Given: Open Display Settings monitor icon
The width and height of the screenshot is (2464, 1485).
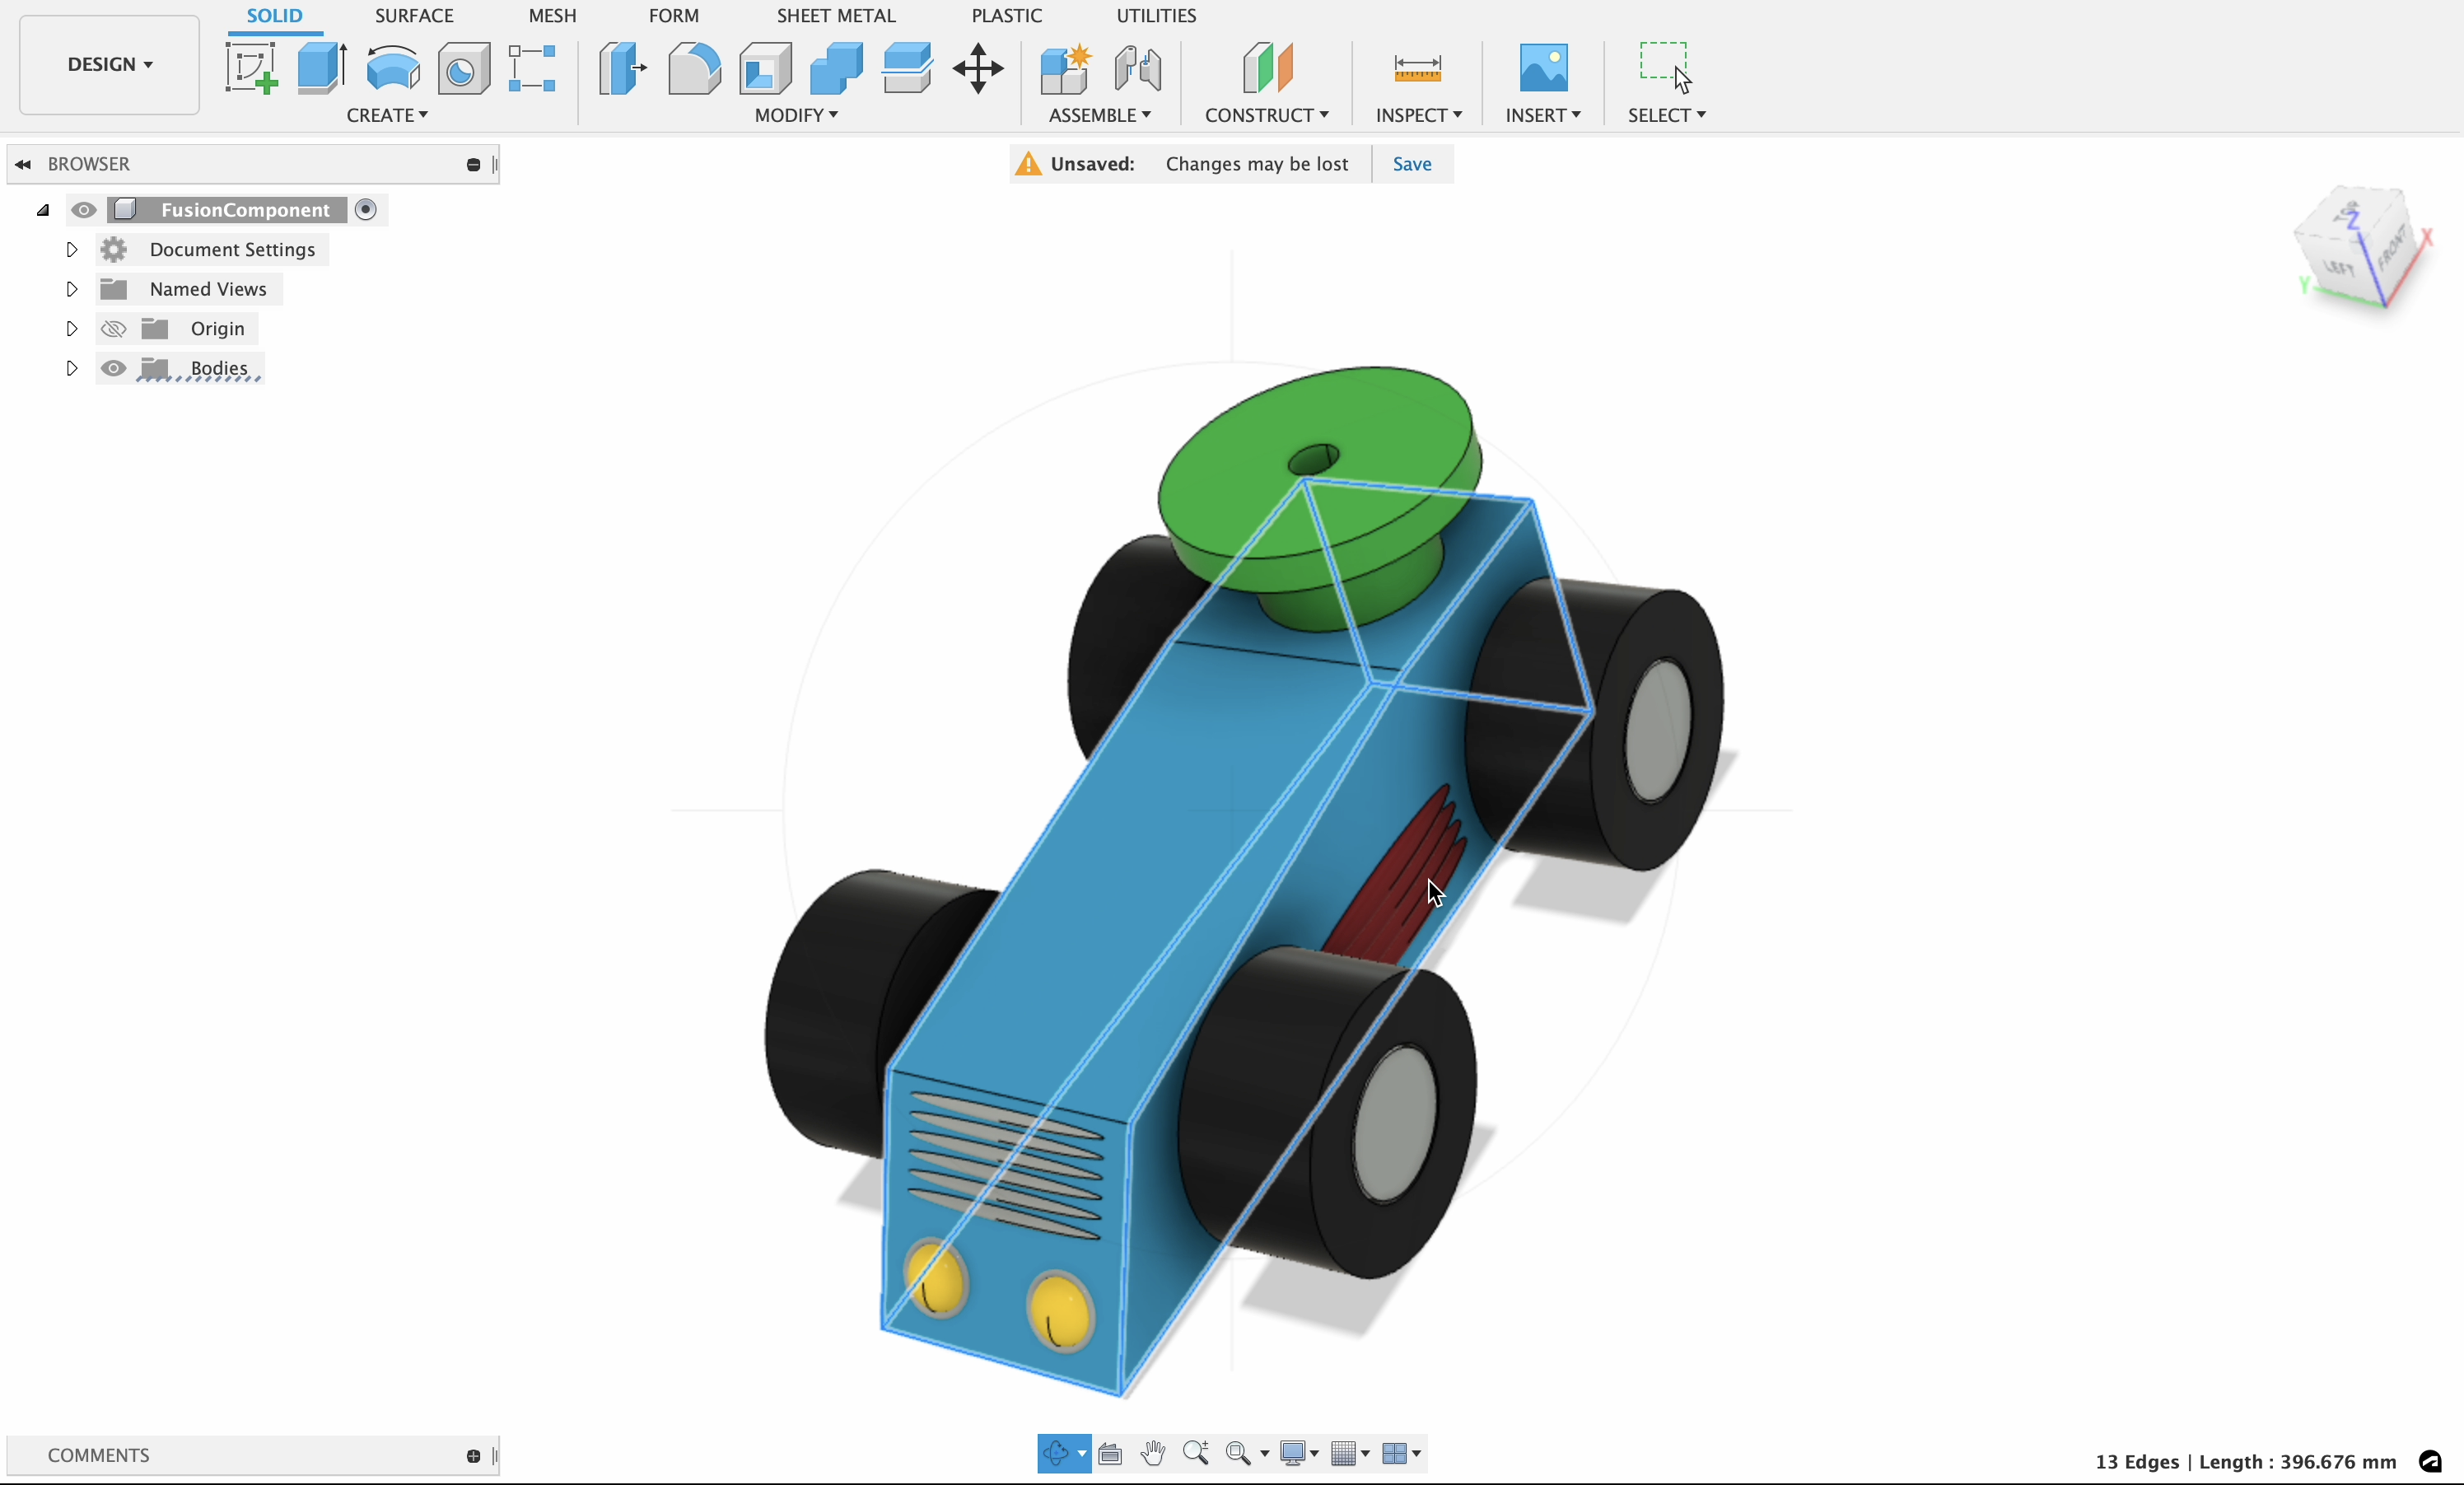Looking at the screenshot, I should coord(1293,1453).
